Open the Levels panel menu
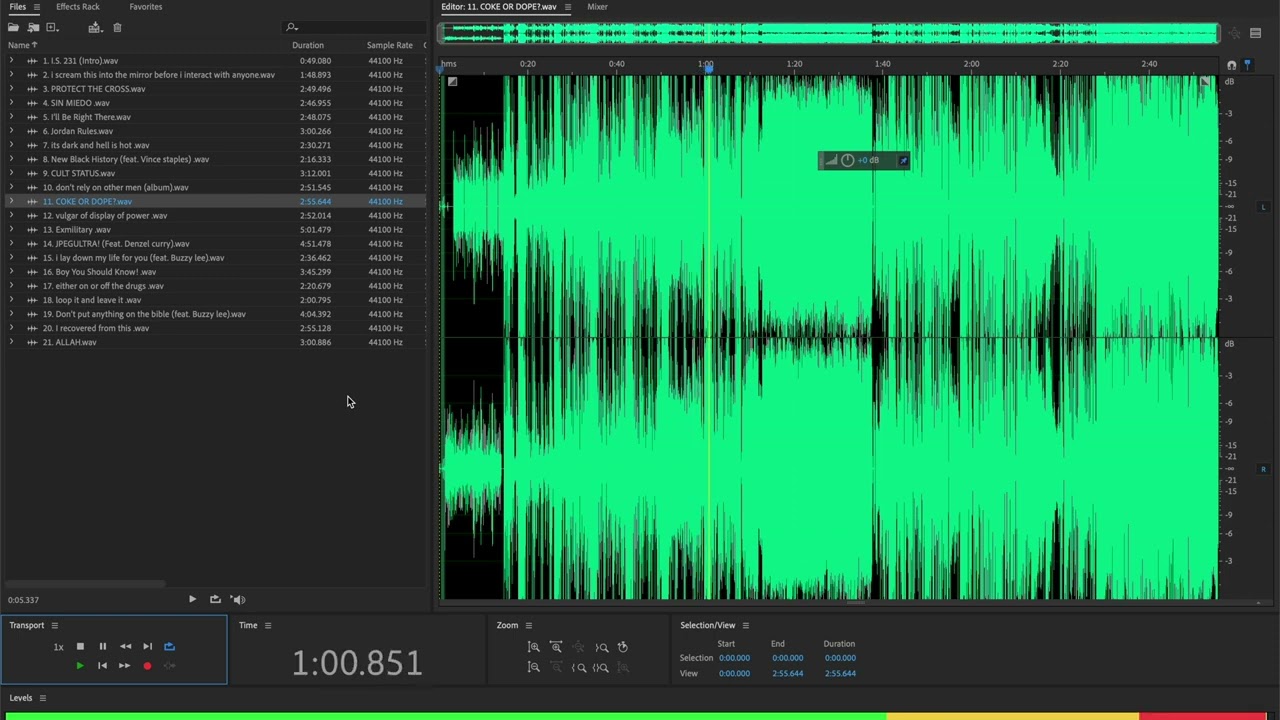The height and width of the screenshot is (720, 1280). point(42,698)
